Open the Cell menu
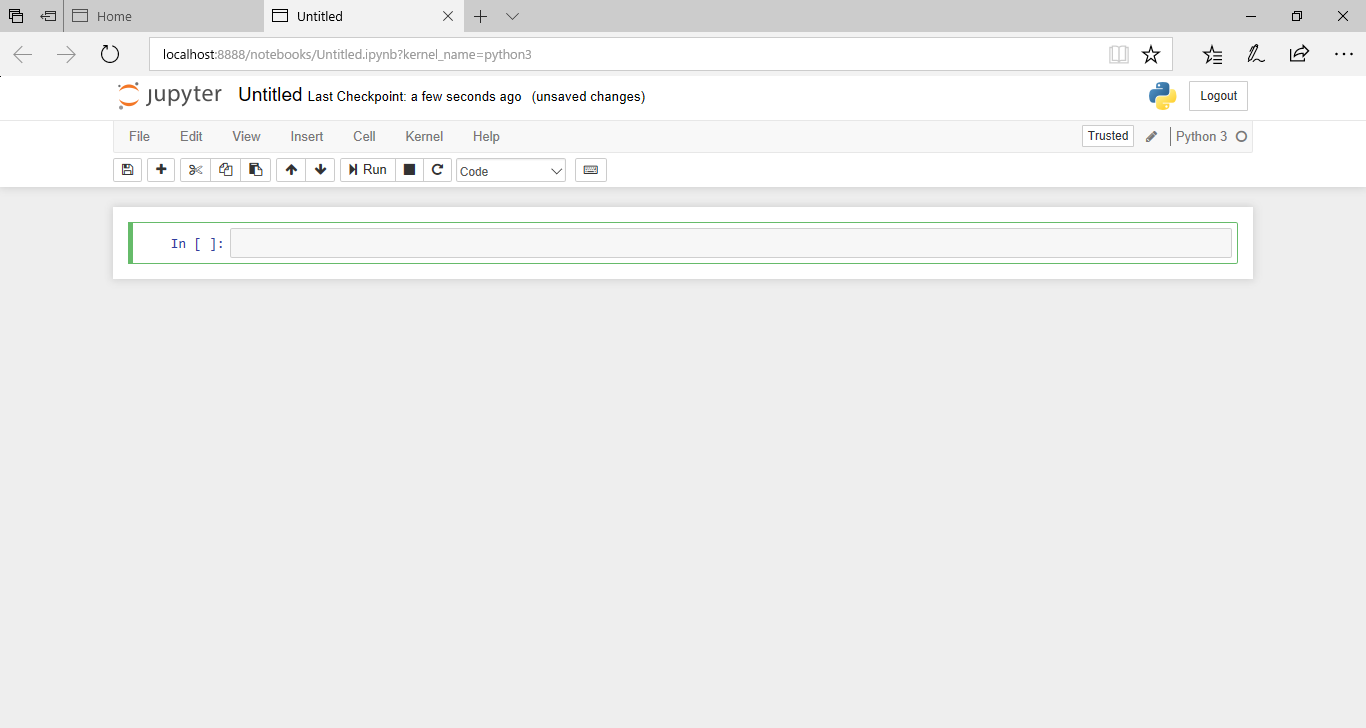 (x=363, y=136)
